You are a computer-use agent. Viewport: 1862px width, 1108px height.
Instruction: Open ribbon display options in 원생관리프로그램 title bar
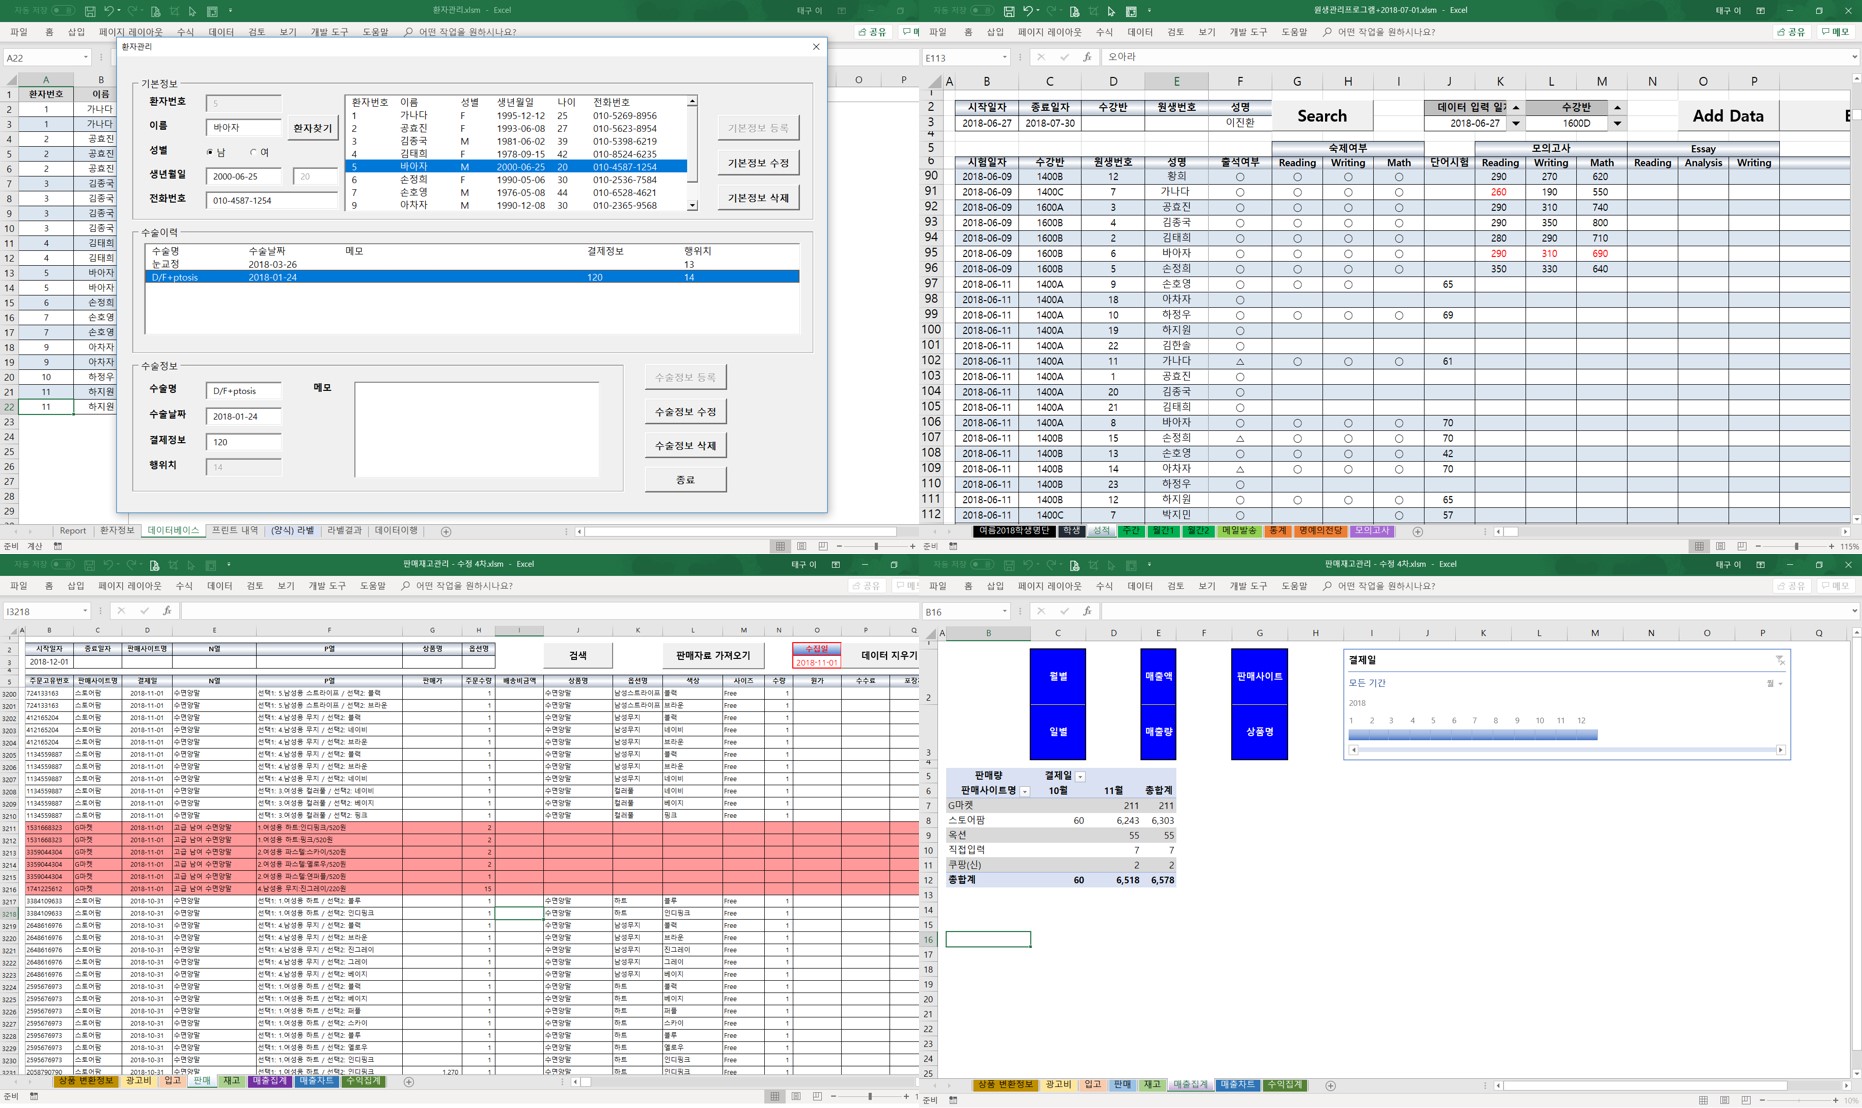(1760, 11)
